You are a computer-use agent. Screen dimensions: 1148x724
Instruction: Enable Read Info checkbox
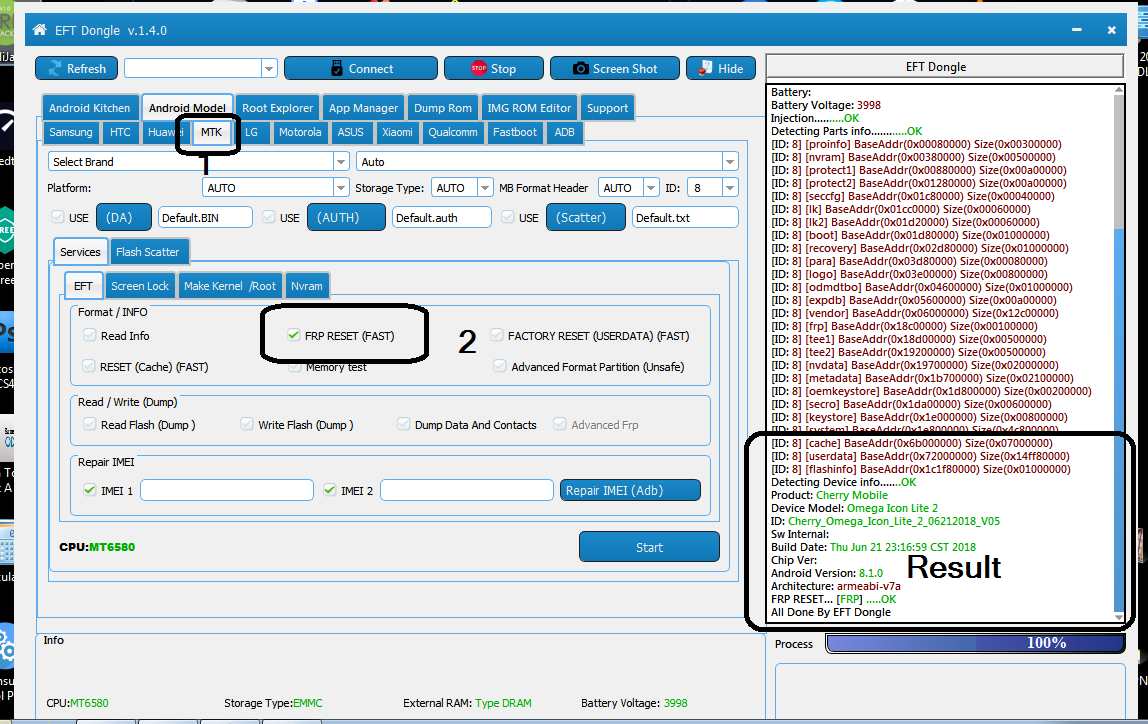point(89,335)
